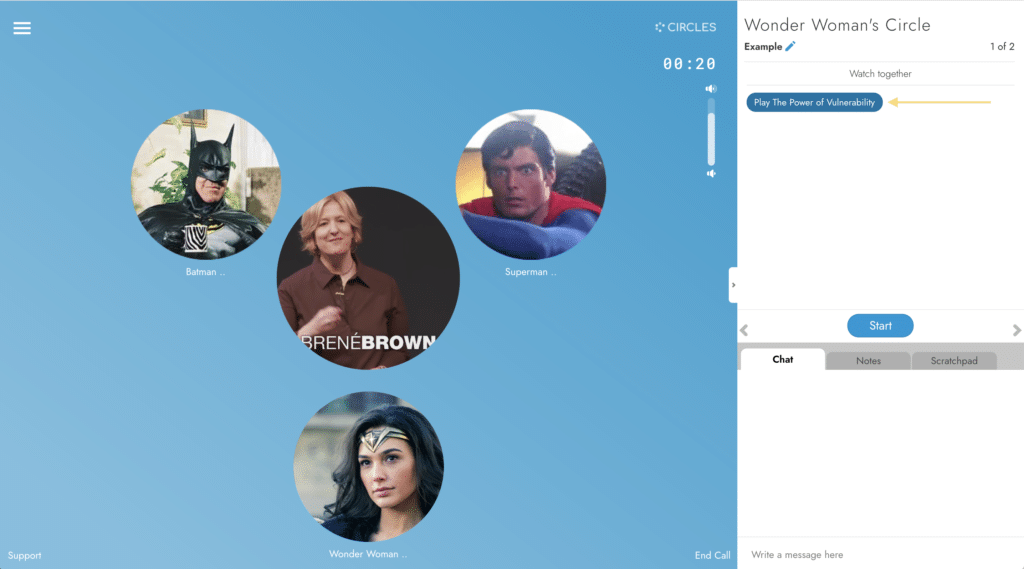Click the Wonder Woman's Circle heading
The image size is (1024, 569).
837,25
